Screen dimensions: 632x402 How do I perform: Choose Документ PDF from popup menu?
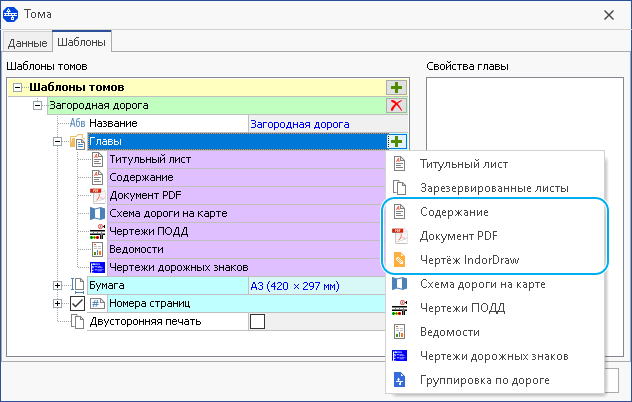point(495,236)
